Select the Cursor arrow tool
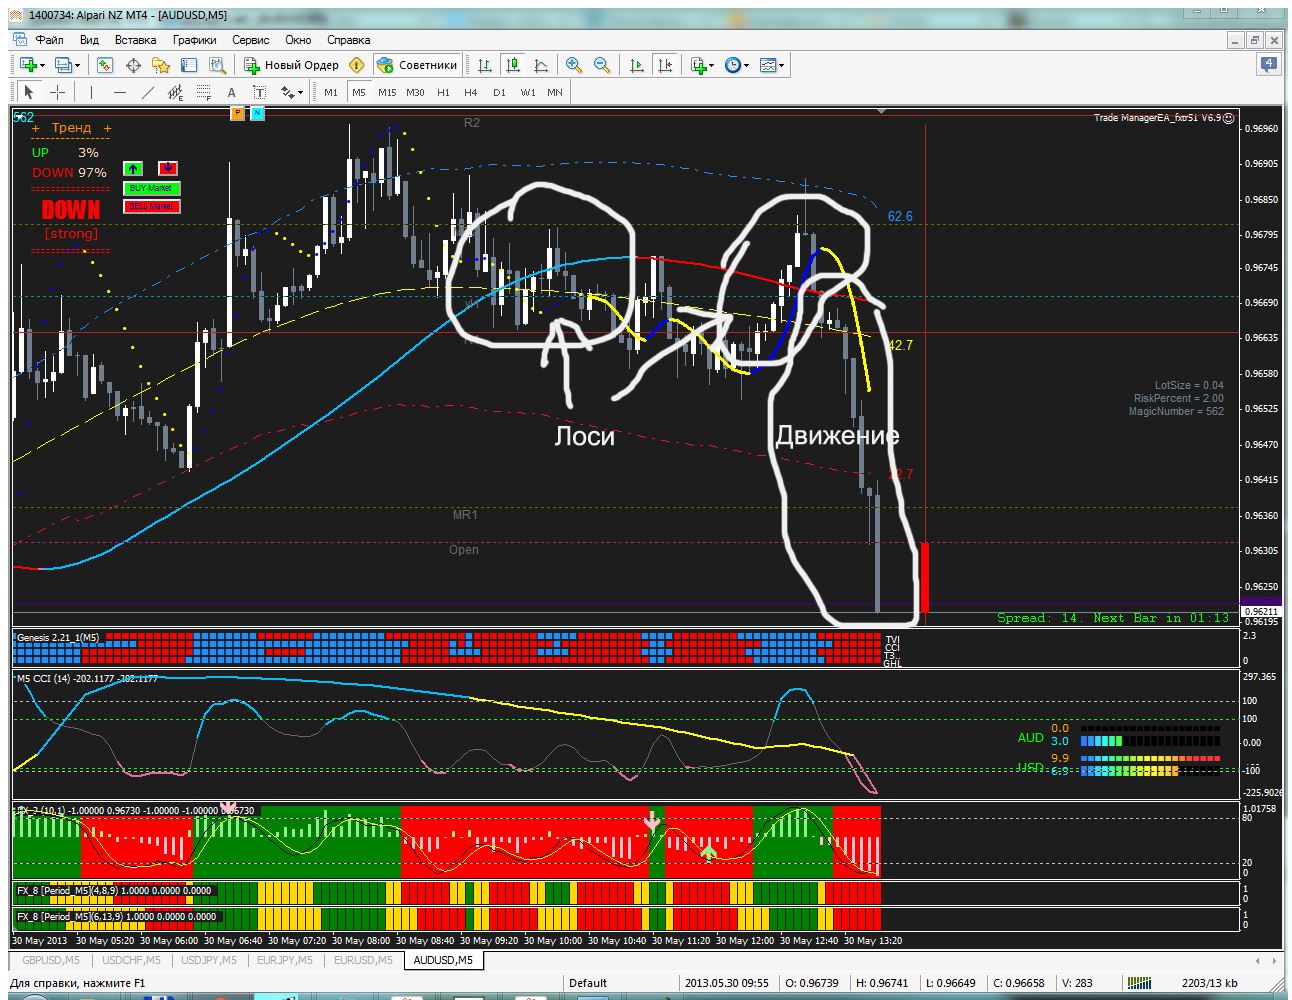The height and width of the screenshot is (1000, 1292). (28, 92)
